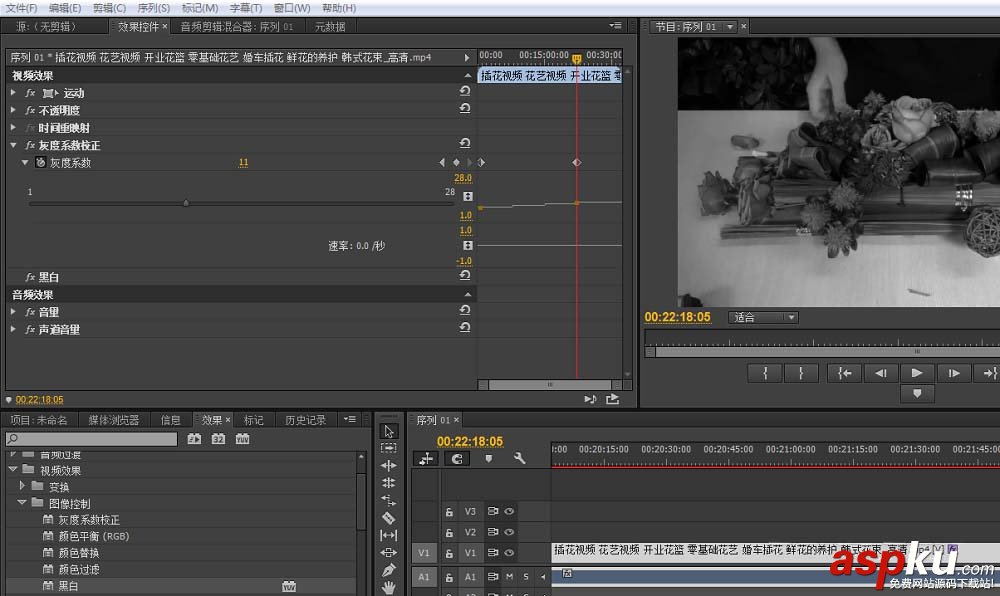This screenshot has width=1000, height=596.
Task: Pick the Hand tool in the tools panel
Action: tap(389, 587)
